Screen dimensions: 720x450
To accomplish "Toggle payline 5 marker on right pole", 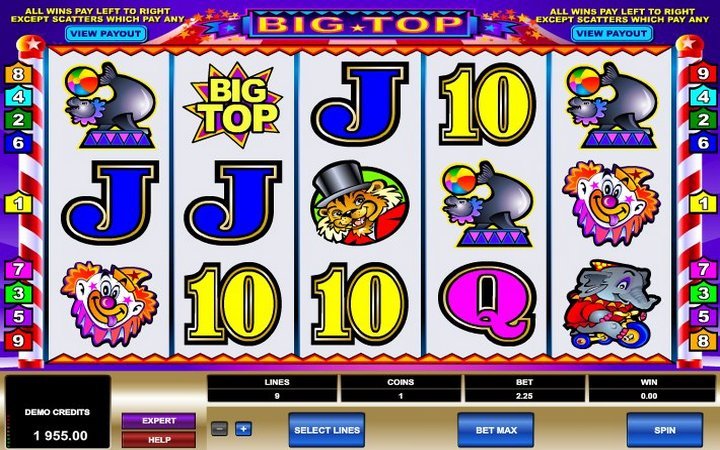I will [x=703, y=317].
